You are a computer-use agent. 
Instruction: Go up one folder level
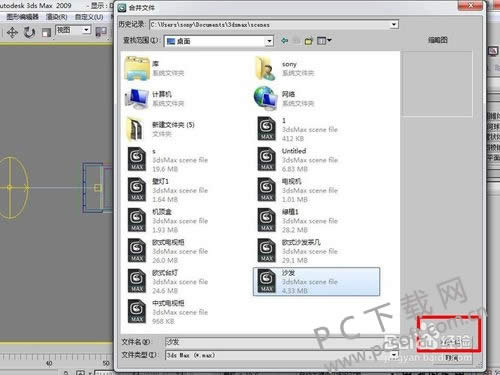tap(296, 41)
